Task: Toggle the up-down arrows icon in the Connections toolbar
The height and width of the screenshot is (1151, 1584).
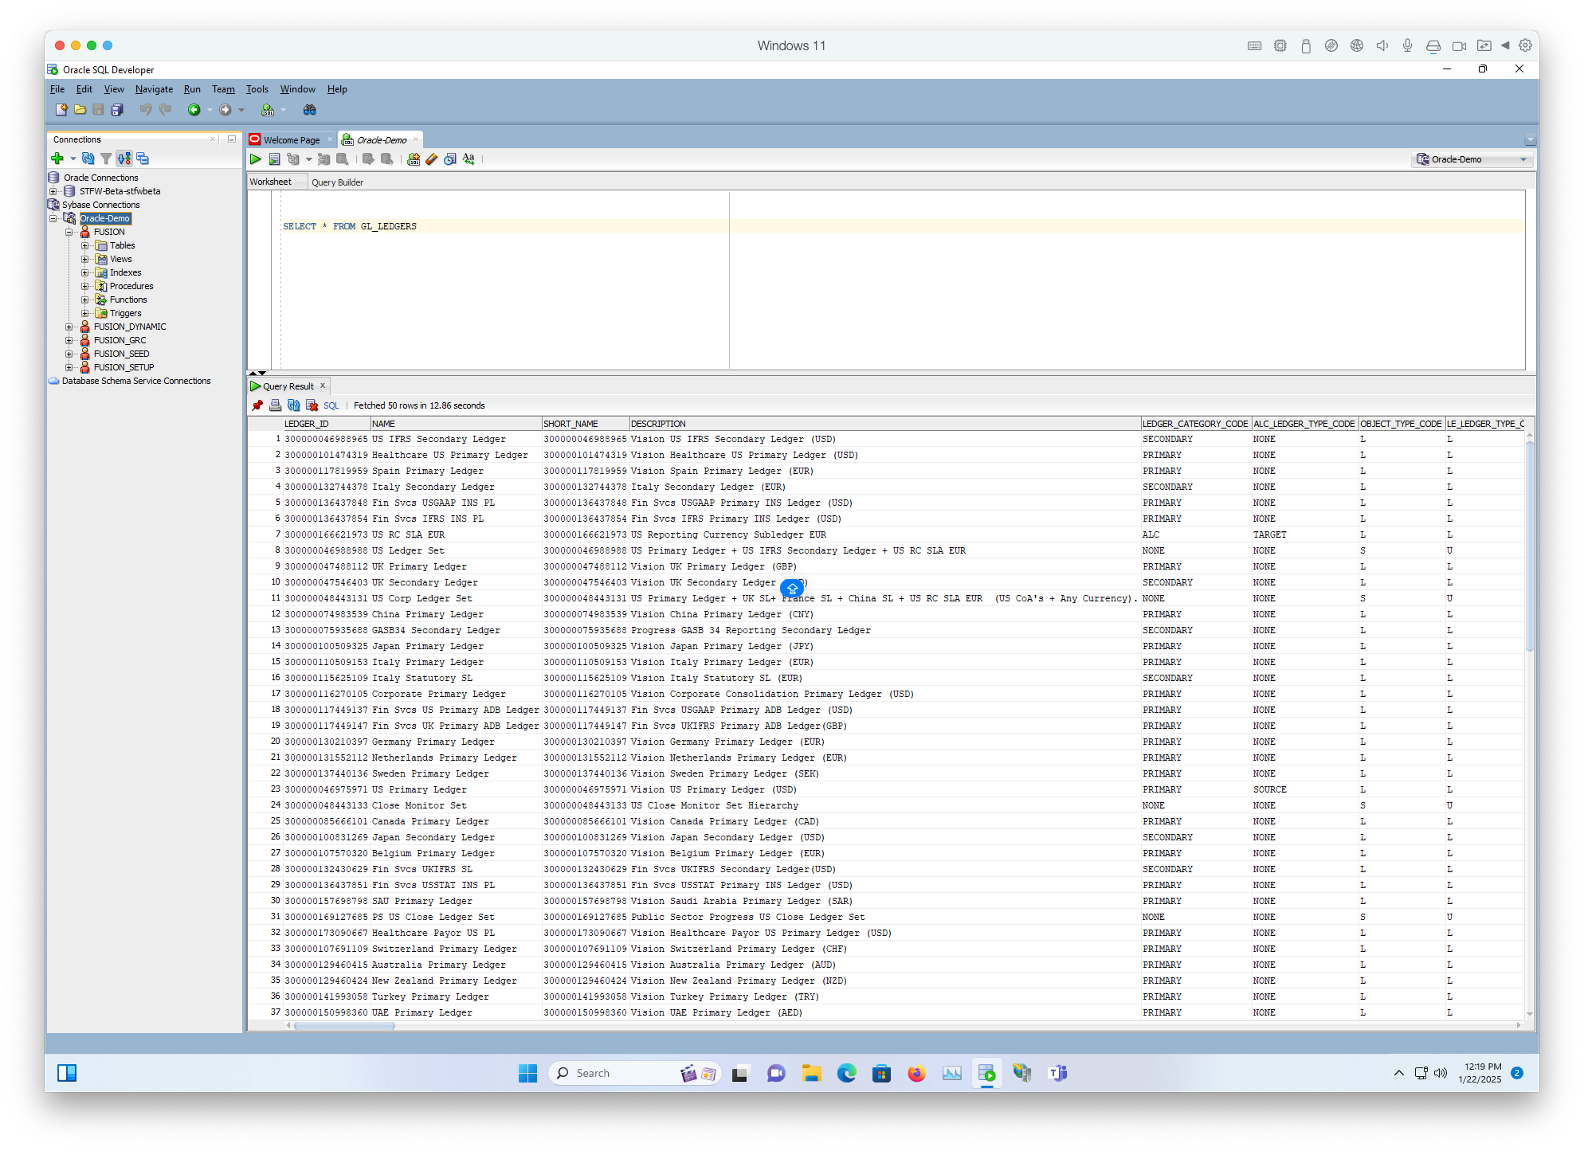Action: (x=124, y=158)
